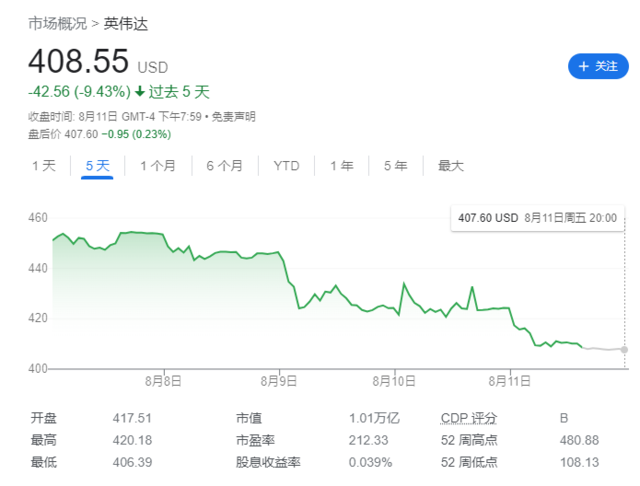The height and width of the screenshot is (486, 640).
Task: Click the 440 y-axis label
Action: 38,268
